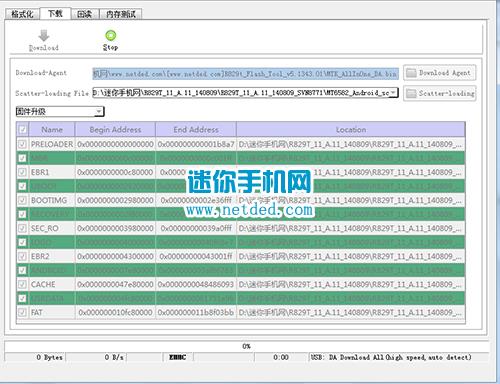
Task: Select the EBR2 name cell
Action: [52, 256]
